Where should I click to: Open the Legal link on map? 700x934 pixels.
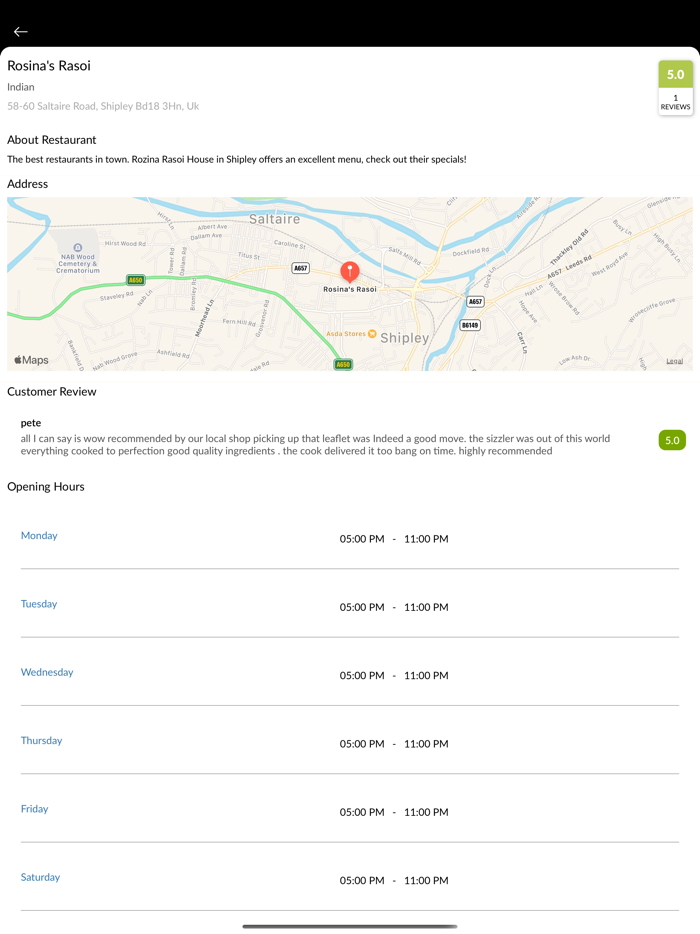pos(675,361)
